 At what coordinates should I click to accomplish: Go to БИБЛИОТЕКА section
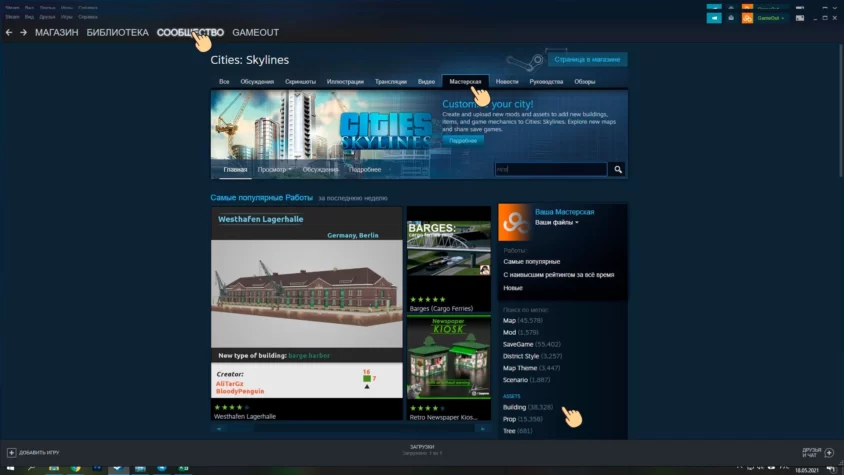(117, 33)
